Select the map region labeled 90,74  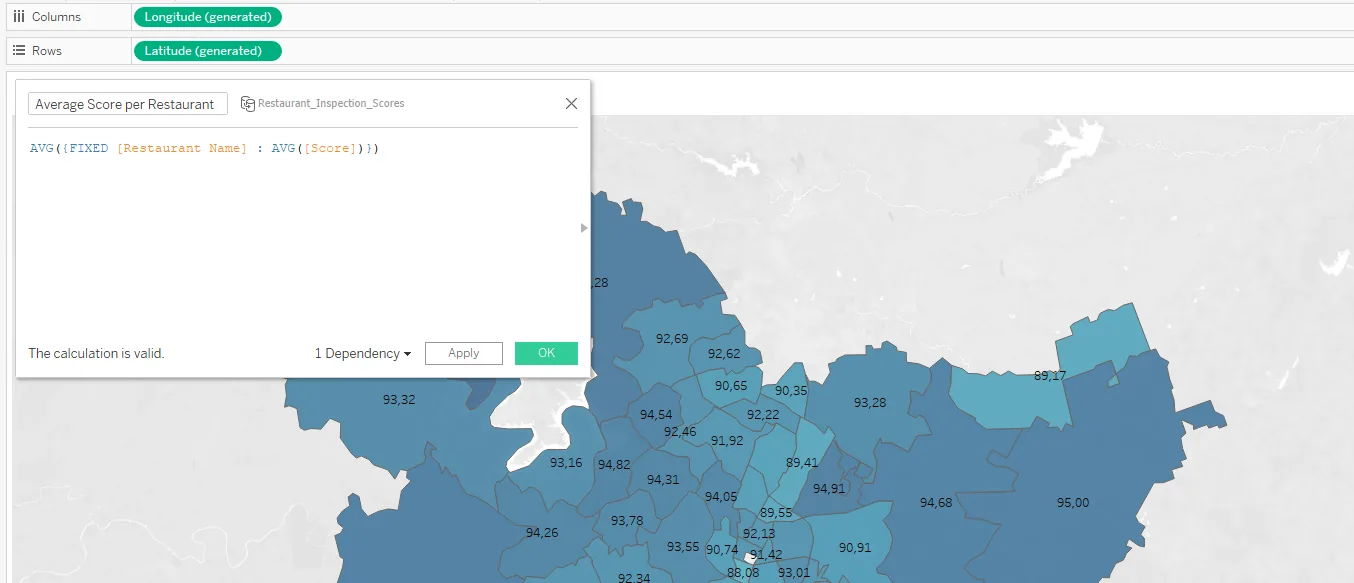pos(722,550)
